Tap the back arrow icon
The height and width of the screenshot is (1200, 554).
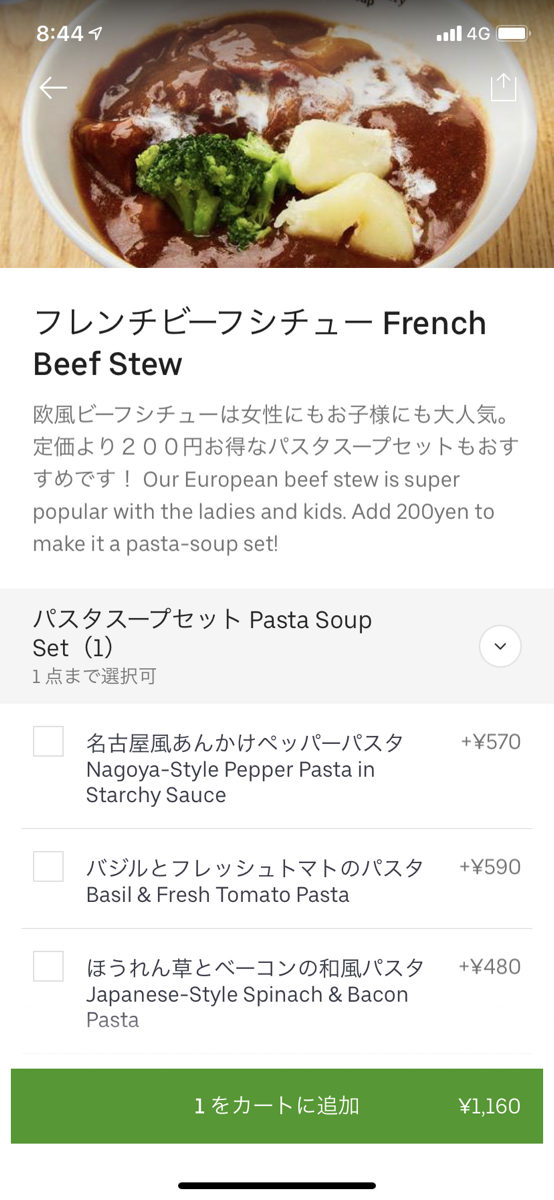(53, 88)
